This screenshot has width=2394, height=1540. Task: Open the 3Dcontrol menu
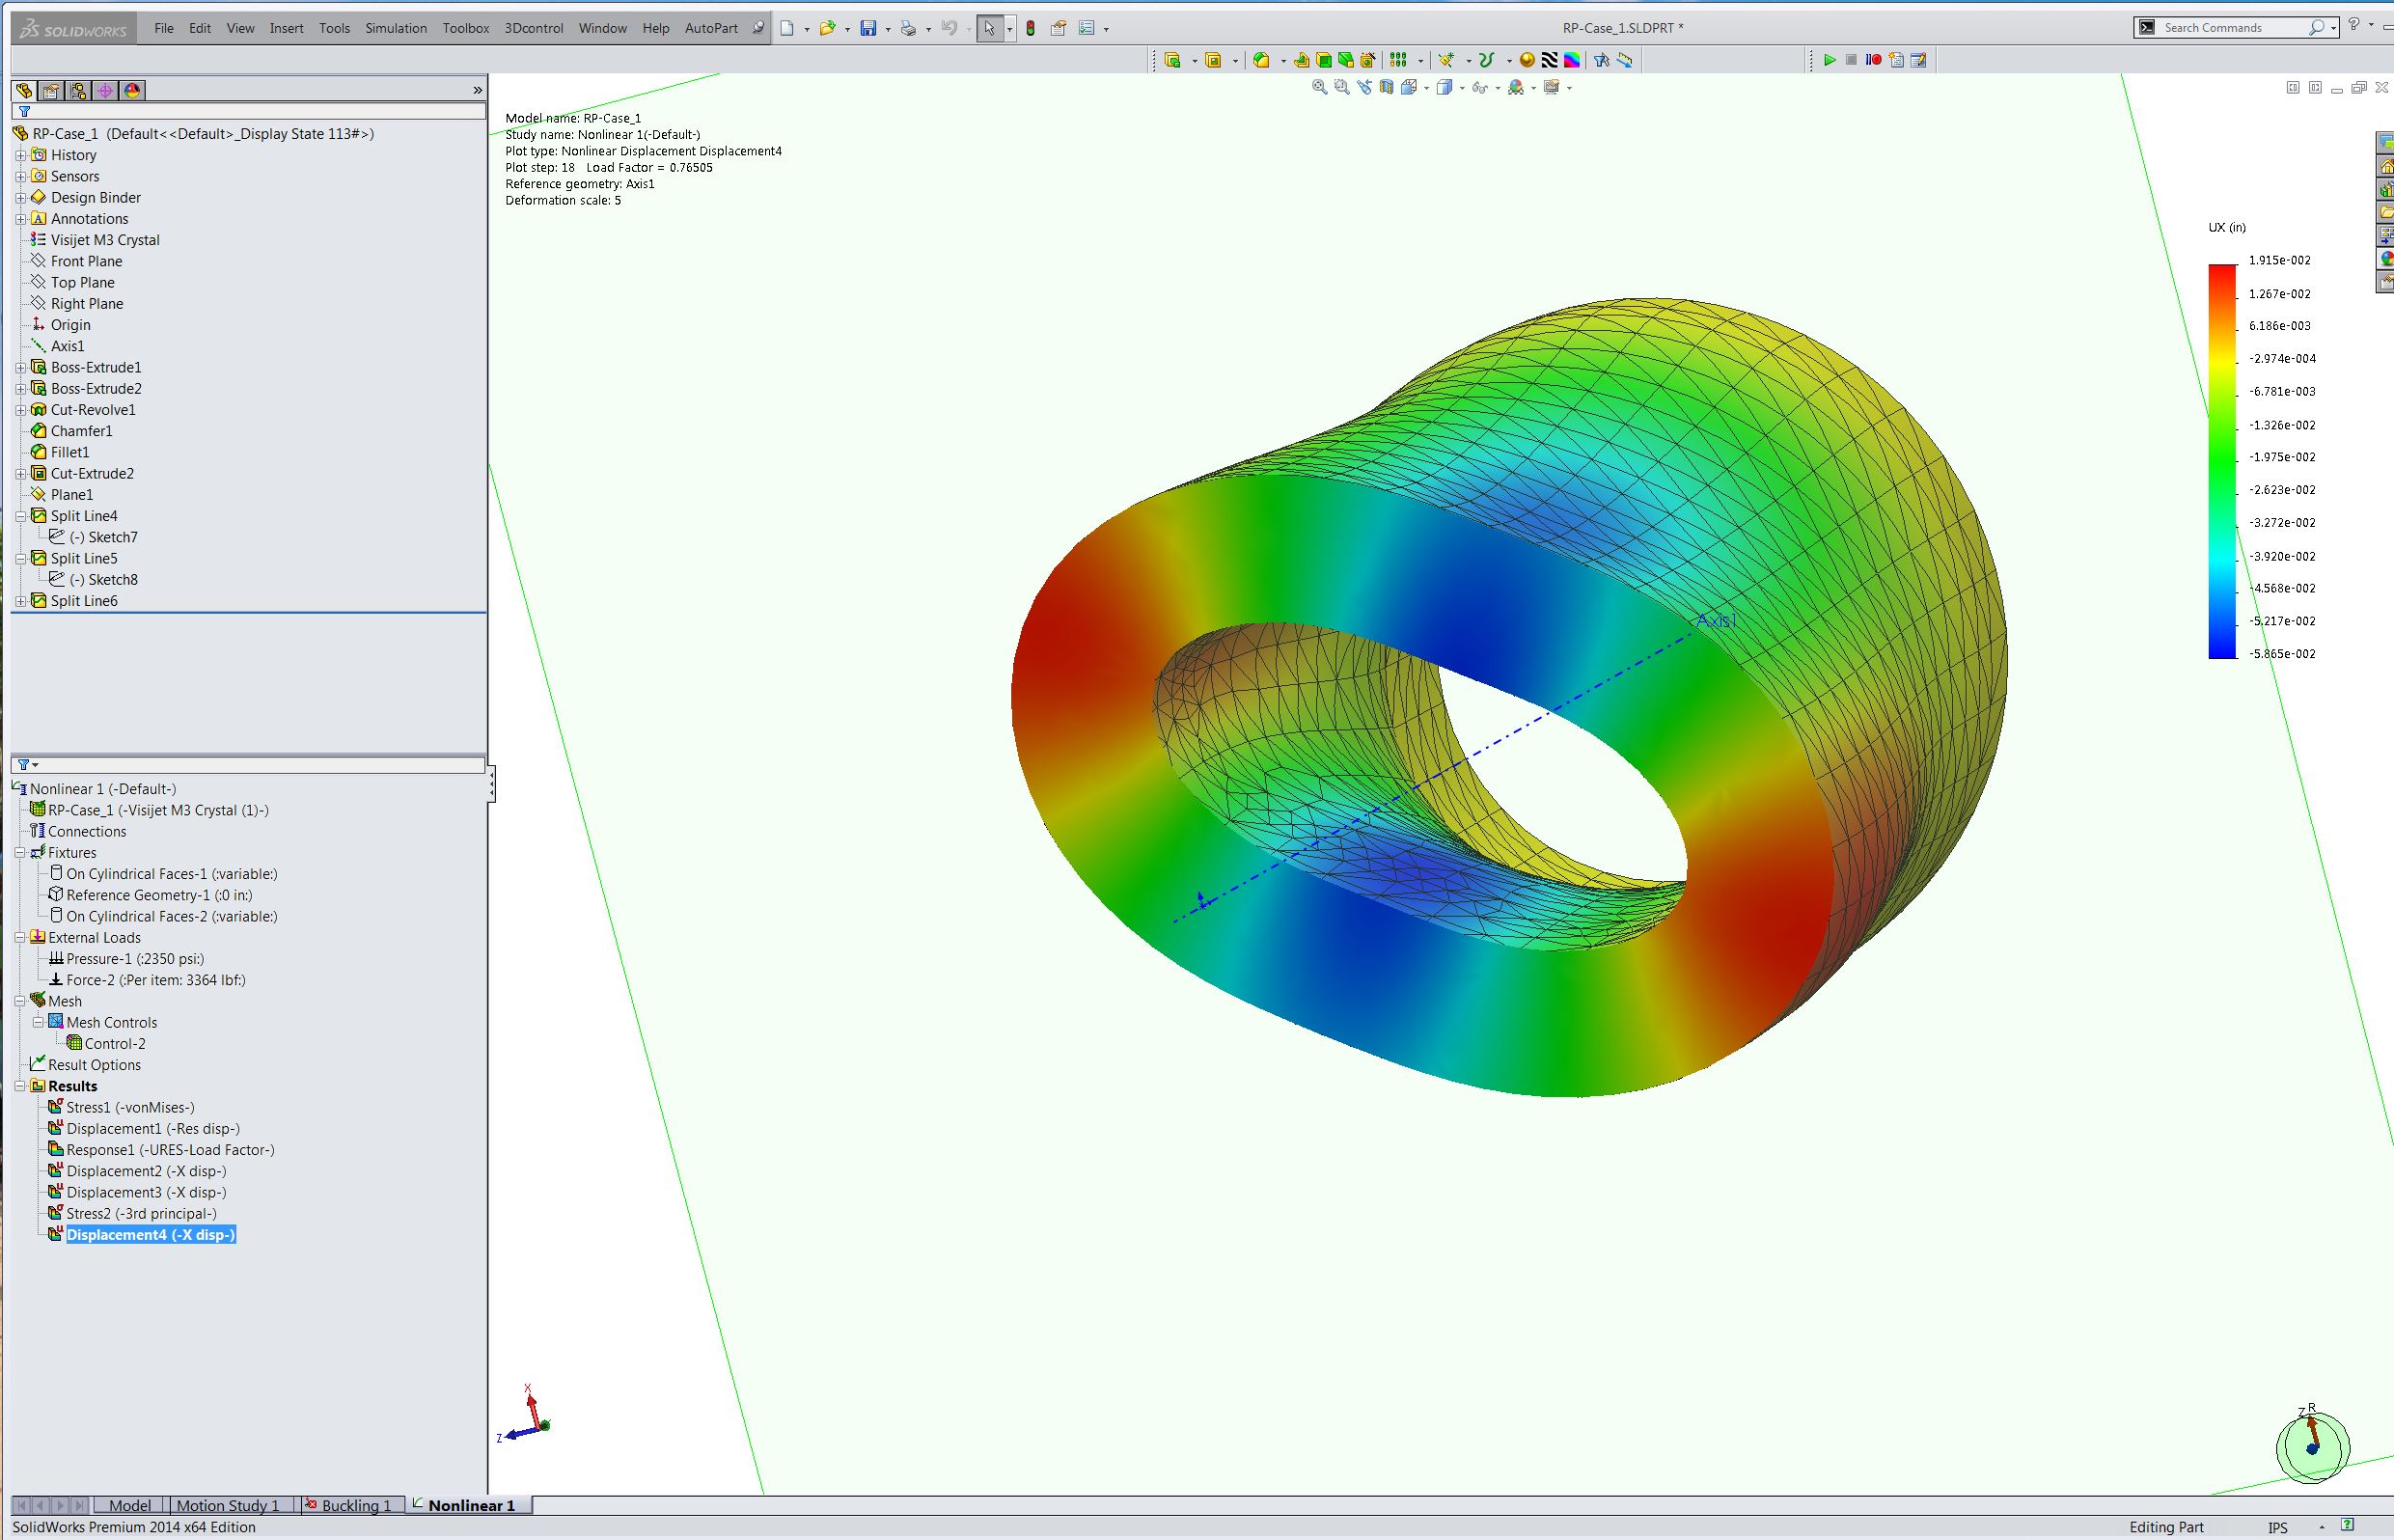click(534, 28)
